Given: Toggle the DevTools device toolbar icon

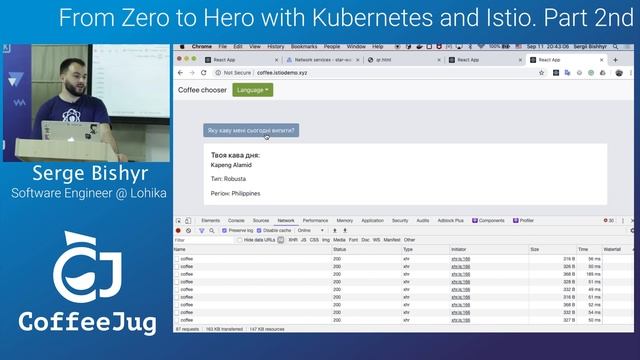Looking at the screenshot, I should point(188,220).
